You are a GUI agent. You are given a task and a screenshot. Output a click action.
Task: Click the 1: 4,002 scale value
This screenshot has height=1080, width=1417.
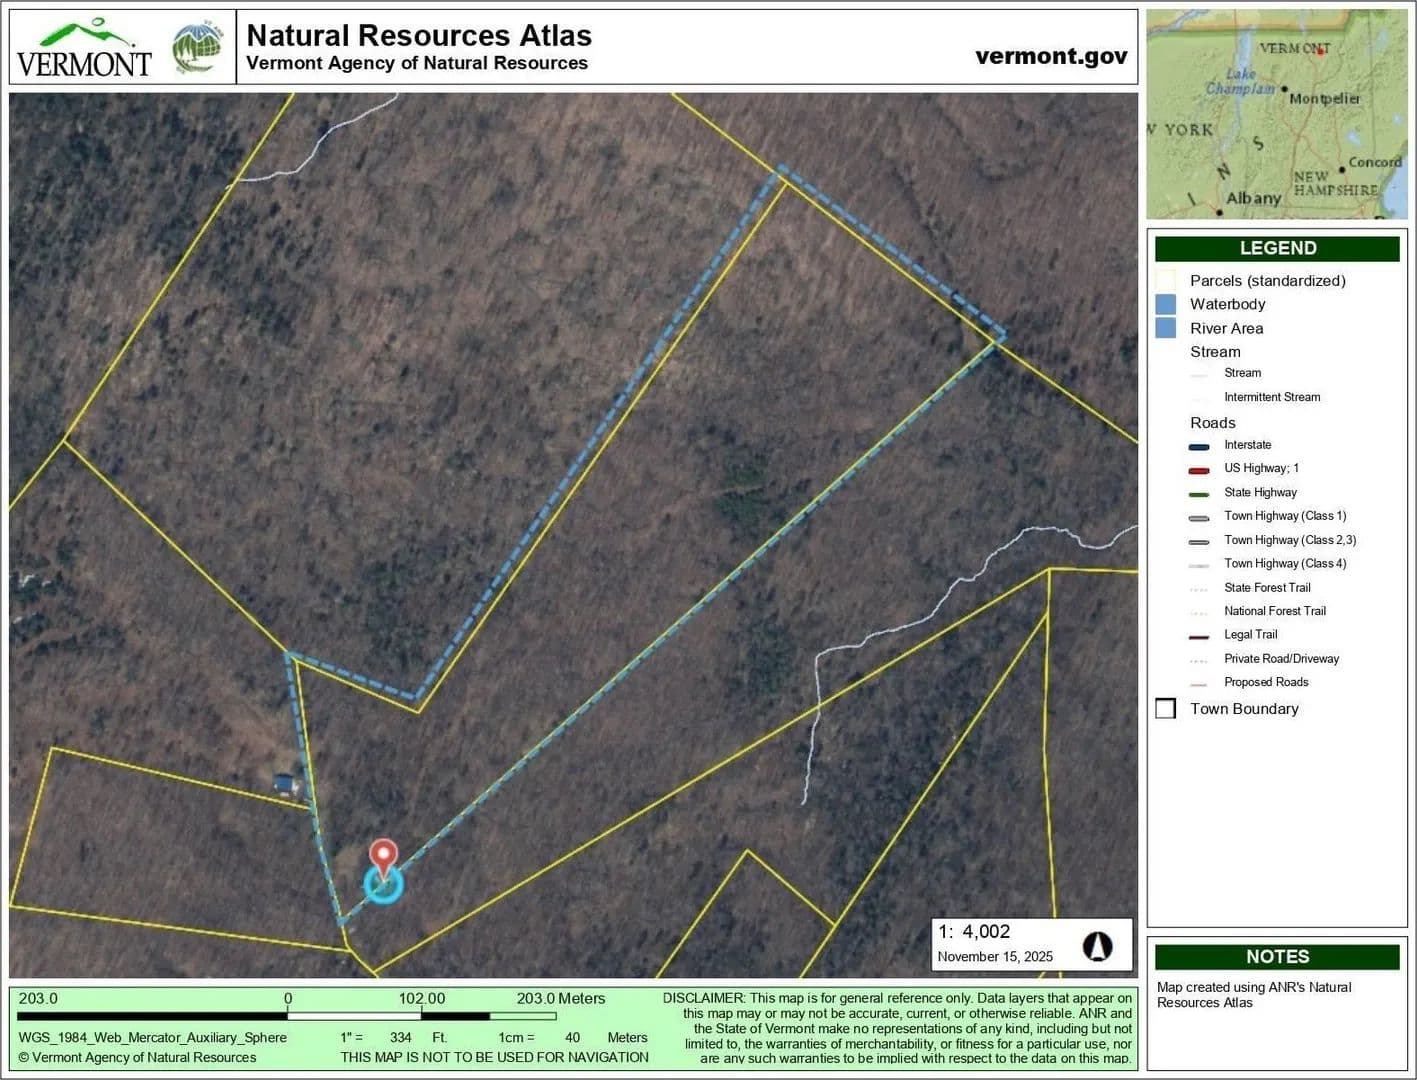point(974,932)
